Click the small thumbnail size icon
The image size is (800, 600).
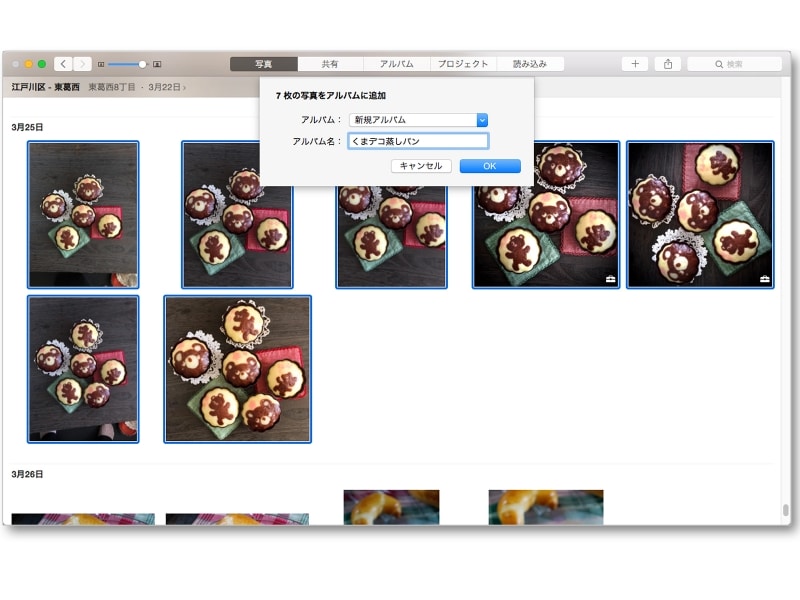point(101,64)
